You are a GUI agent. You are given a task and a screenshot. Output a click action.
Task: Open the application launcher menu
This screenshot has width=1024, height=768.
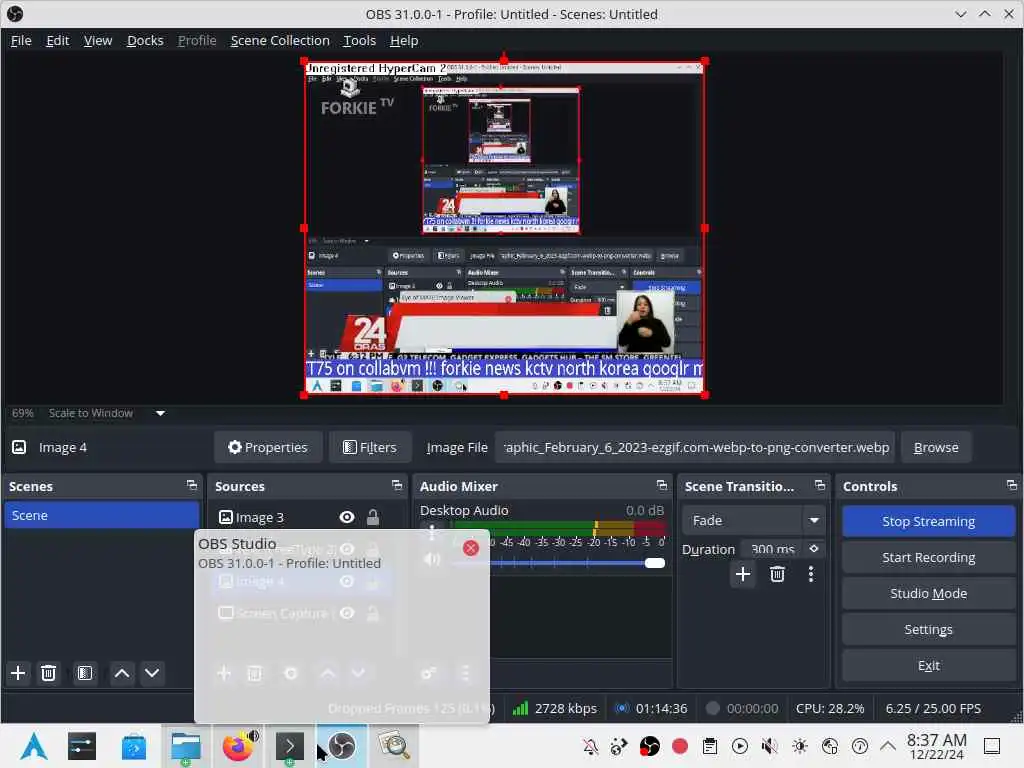click(x=33, y=746)
